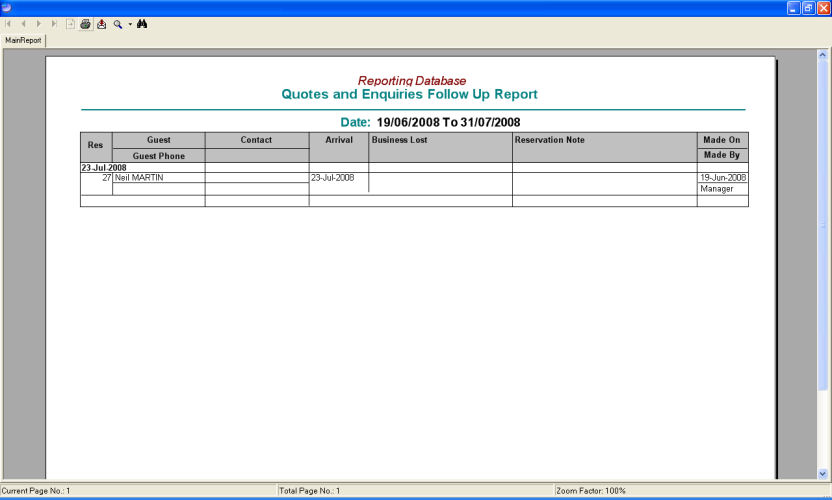Click the 'Made By' column header
This screenshot has width=832, height=500.
(x=722, y=155)
